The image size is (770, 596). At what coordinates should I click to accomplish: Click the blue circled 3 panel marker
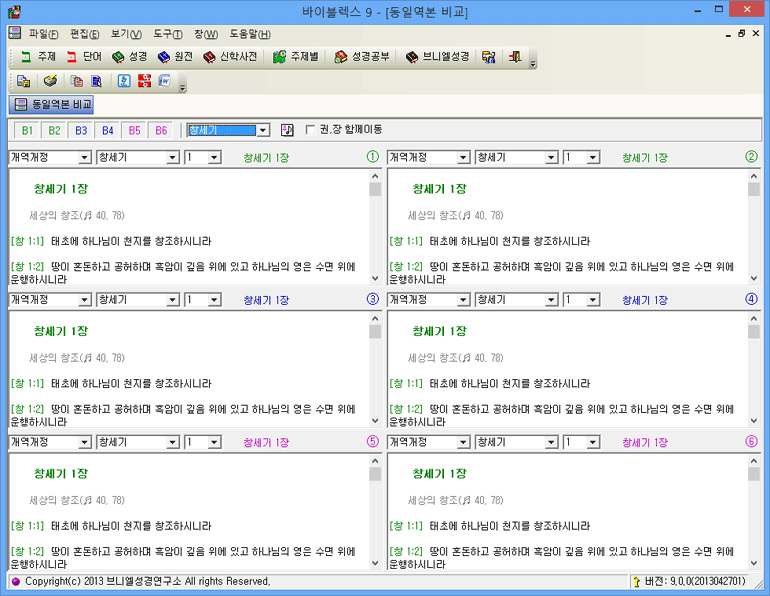(x=373, y=299)
